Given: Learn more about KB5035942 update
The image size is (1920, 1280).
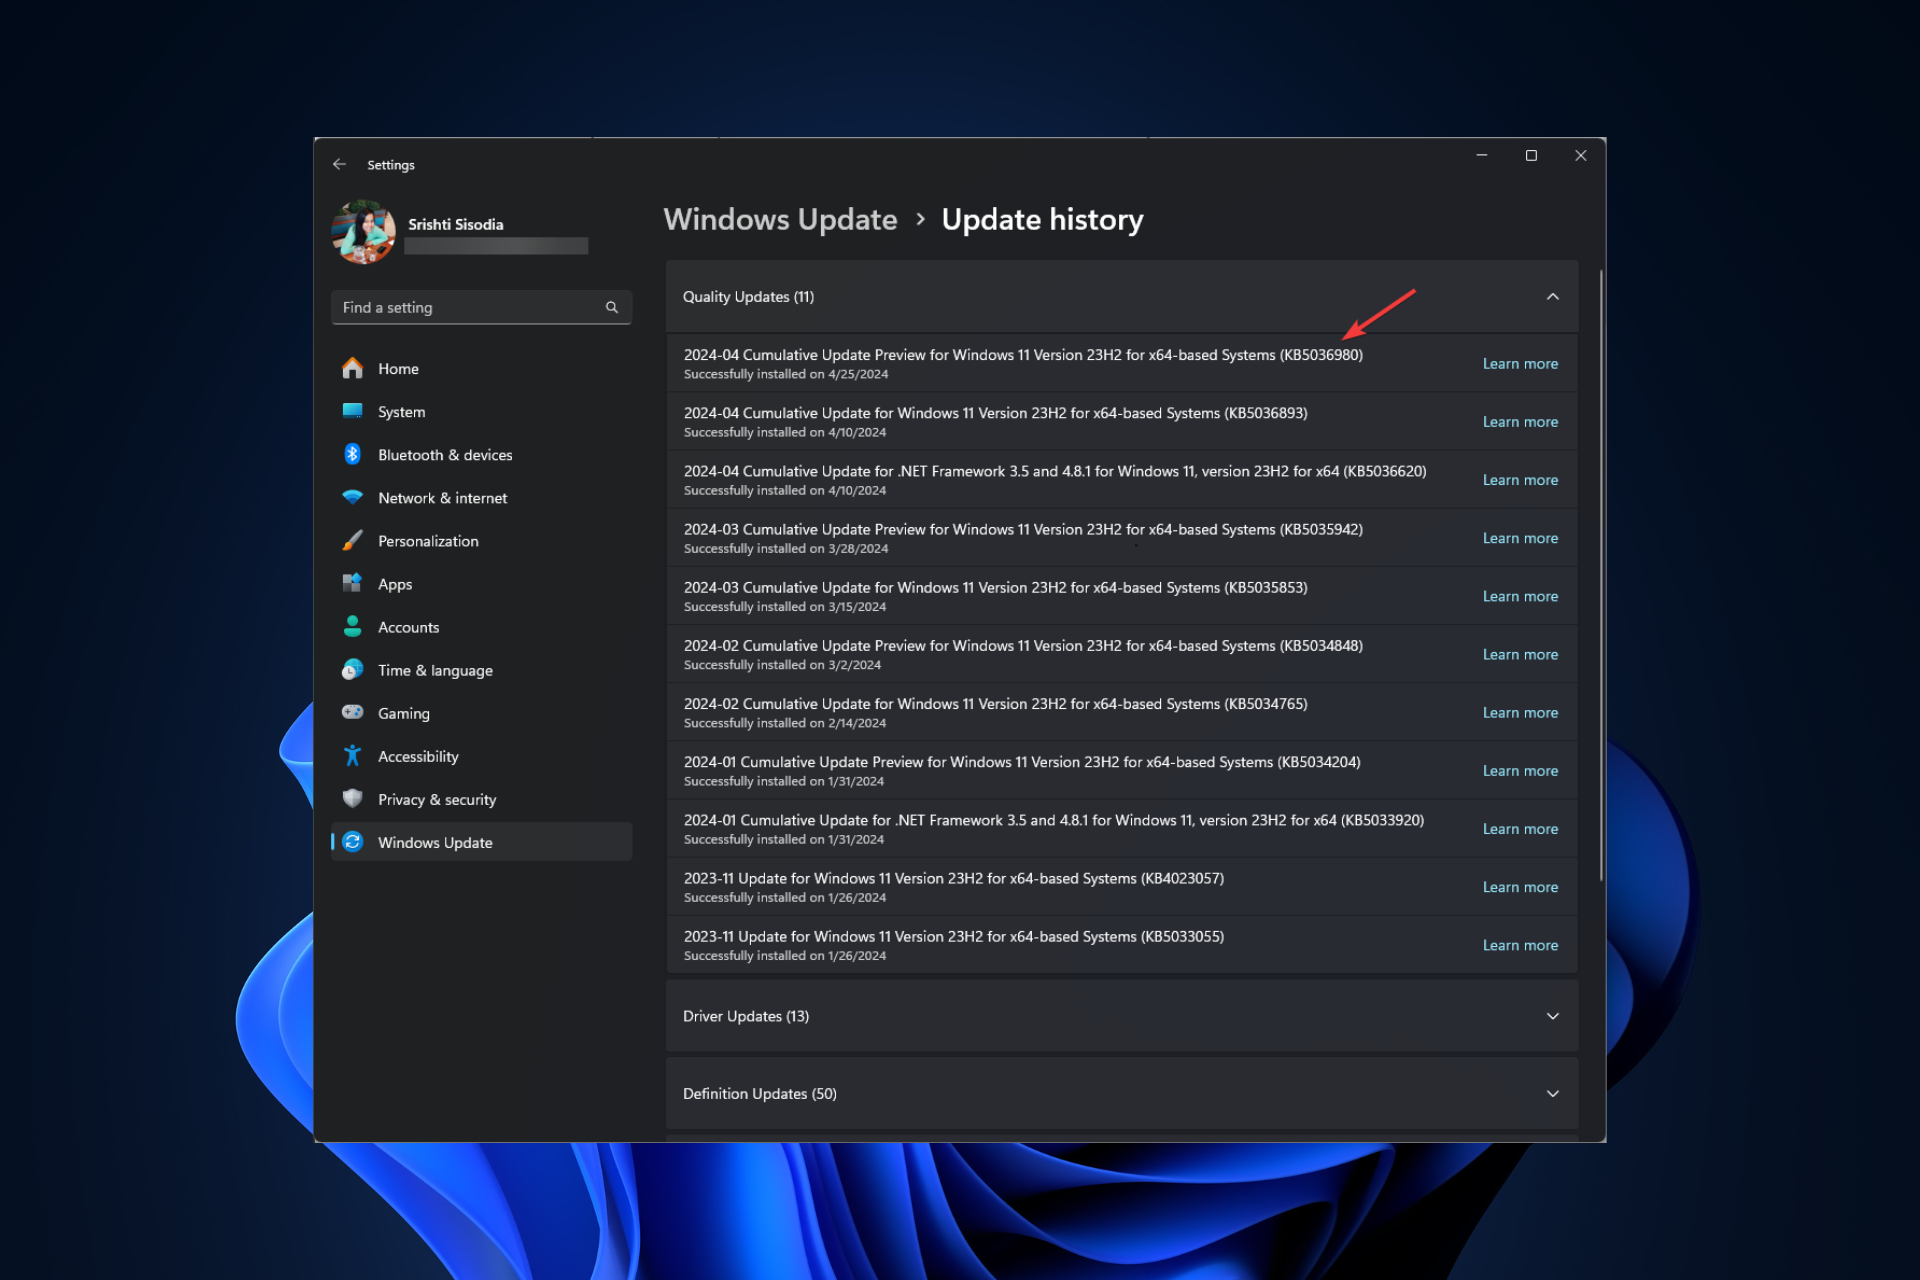Looking at the screenshot, I should point(1520,538).
